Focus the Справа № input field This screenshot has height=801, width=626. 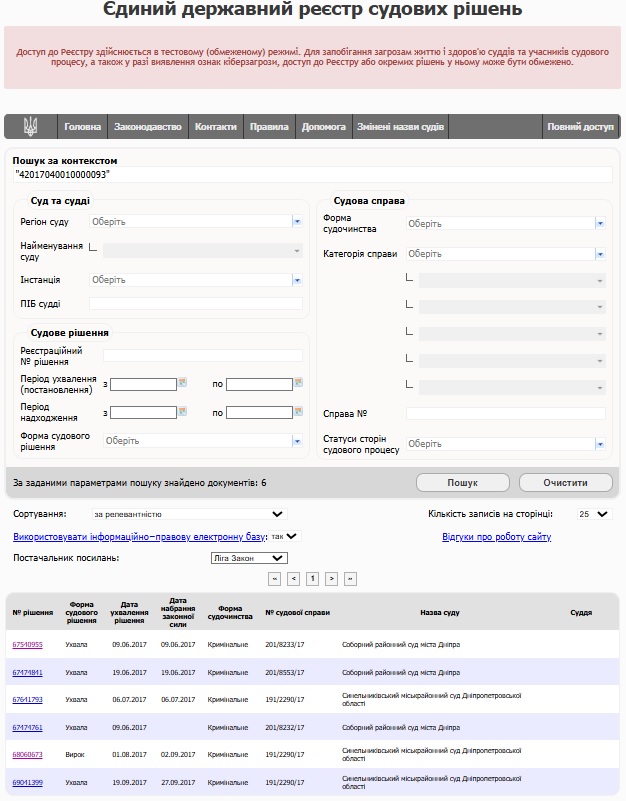[505, 413]
